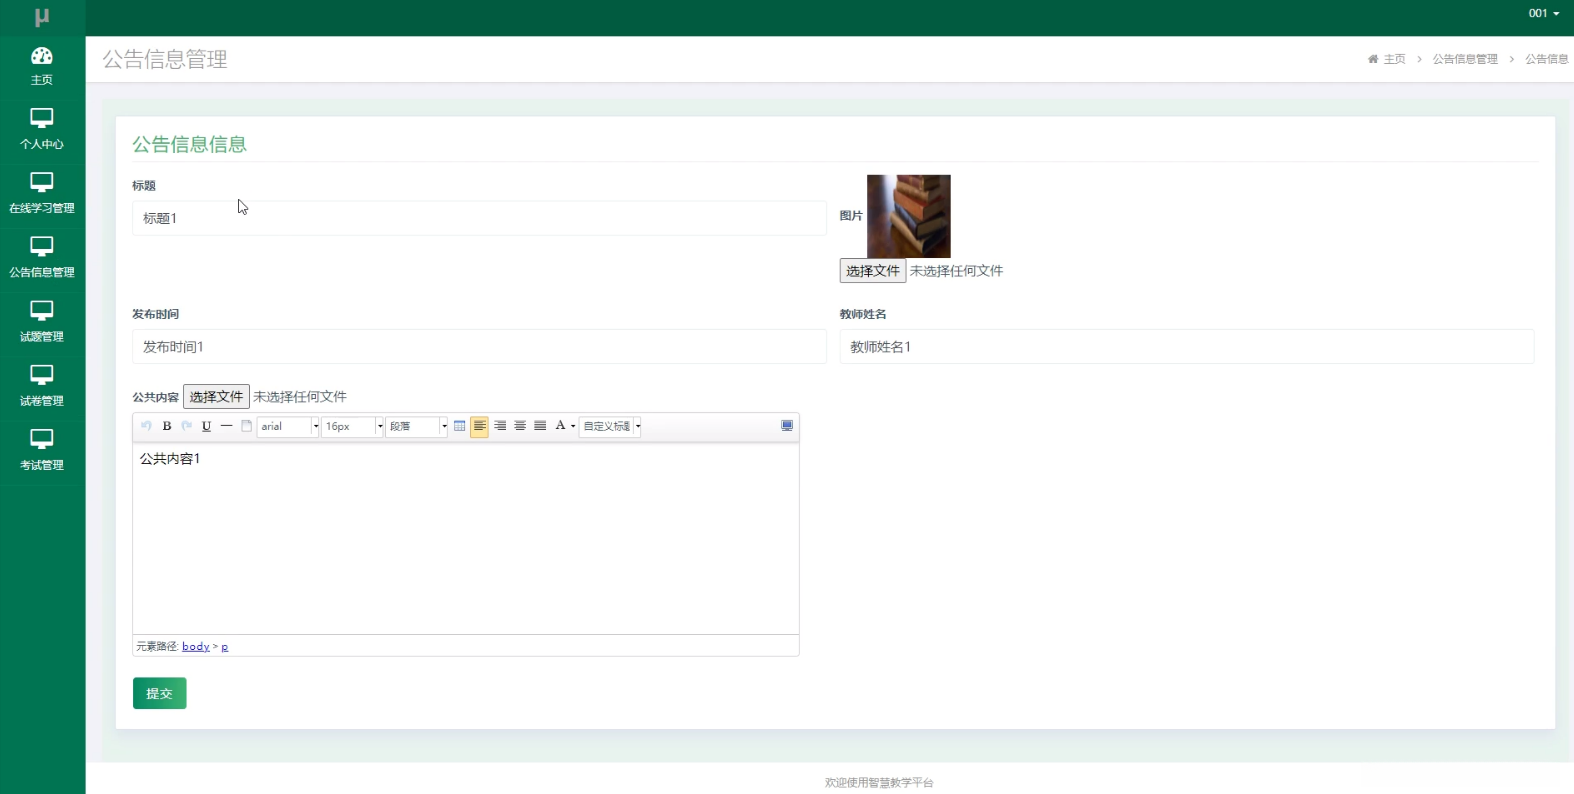The image size is (1574, 794).
Task: Click body link in element path
Action: [x=196, y=647]
